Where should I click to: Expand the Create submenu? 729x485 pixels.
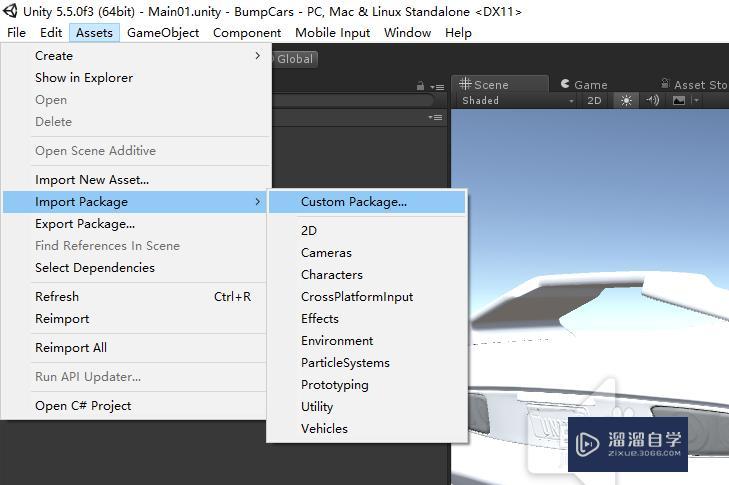[135, 56]
